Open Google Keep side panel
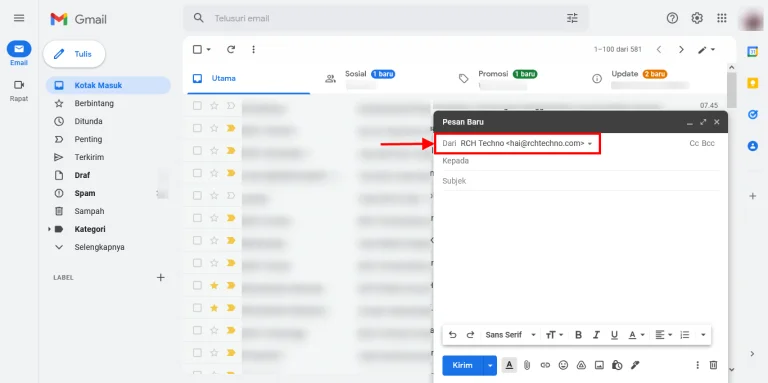The image size is (768, 383). click(x=752, y=83)
